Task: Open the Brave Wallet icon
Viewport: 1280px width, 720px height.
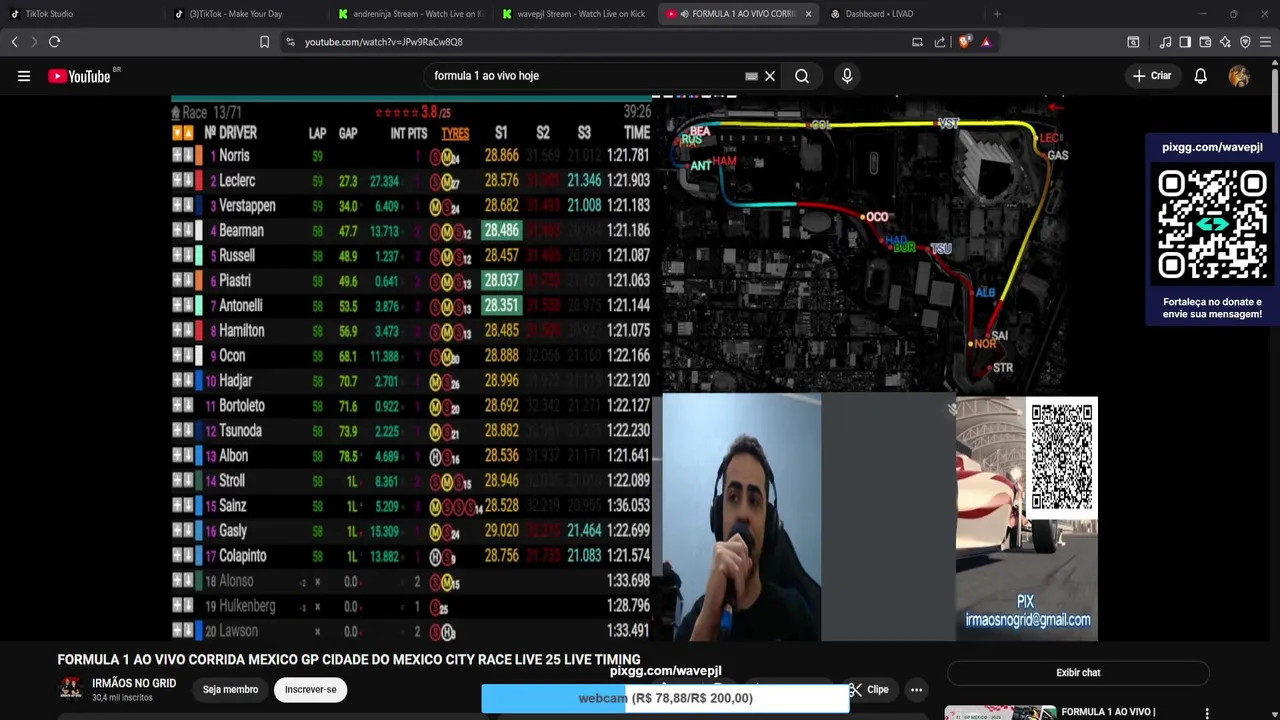Action: pyautogui.click(x=1205, y=42)
